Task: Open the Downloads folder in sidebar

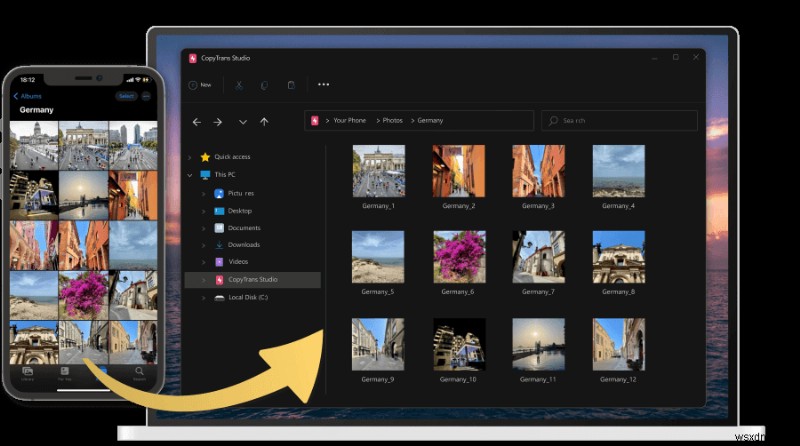Action: (x=243, y=245)
